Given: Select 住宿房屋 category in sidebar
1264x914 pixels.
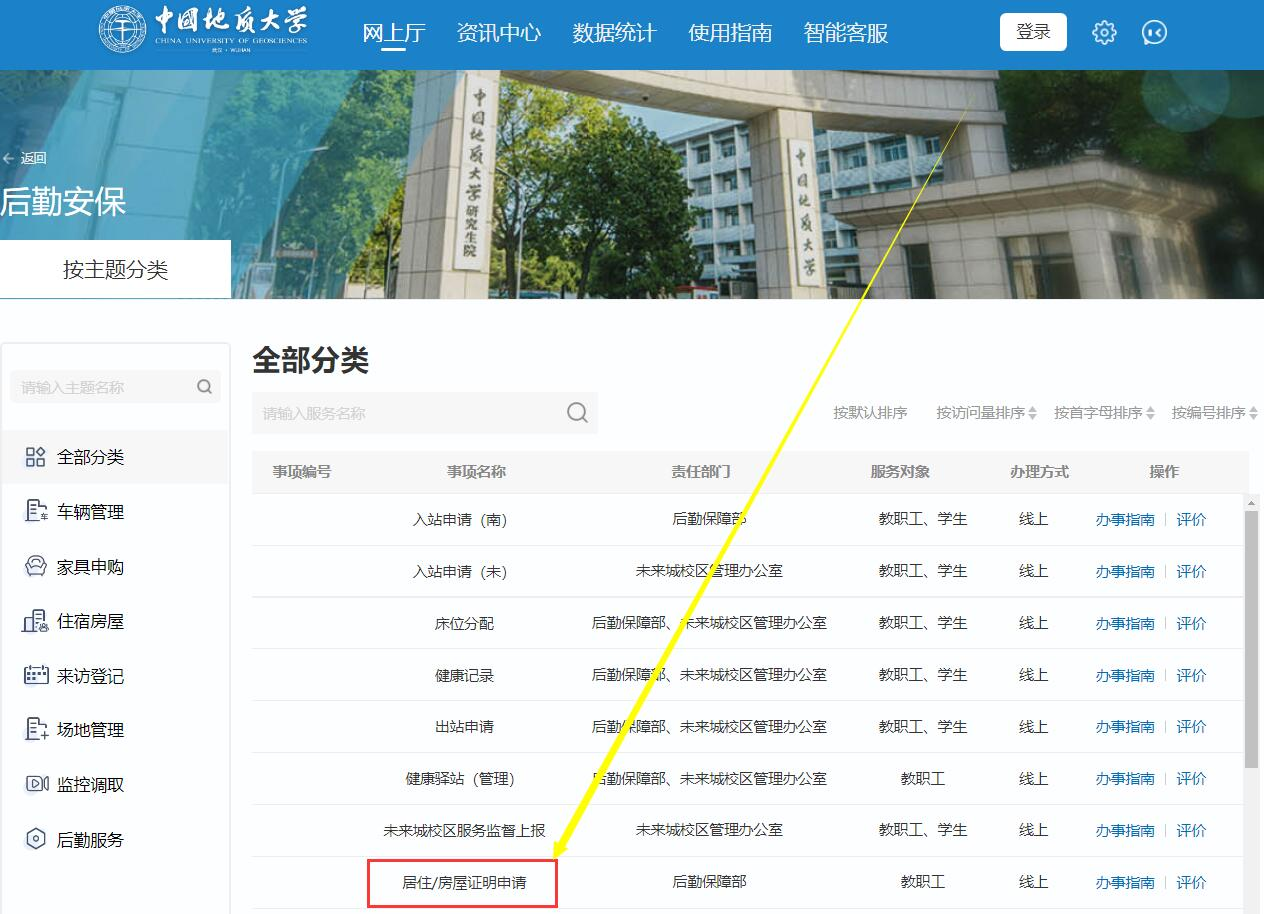Looking at the screenshot, I should click(x=90, y=621).
